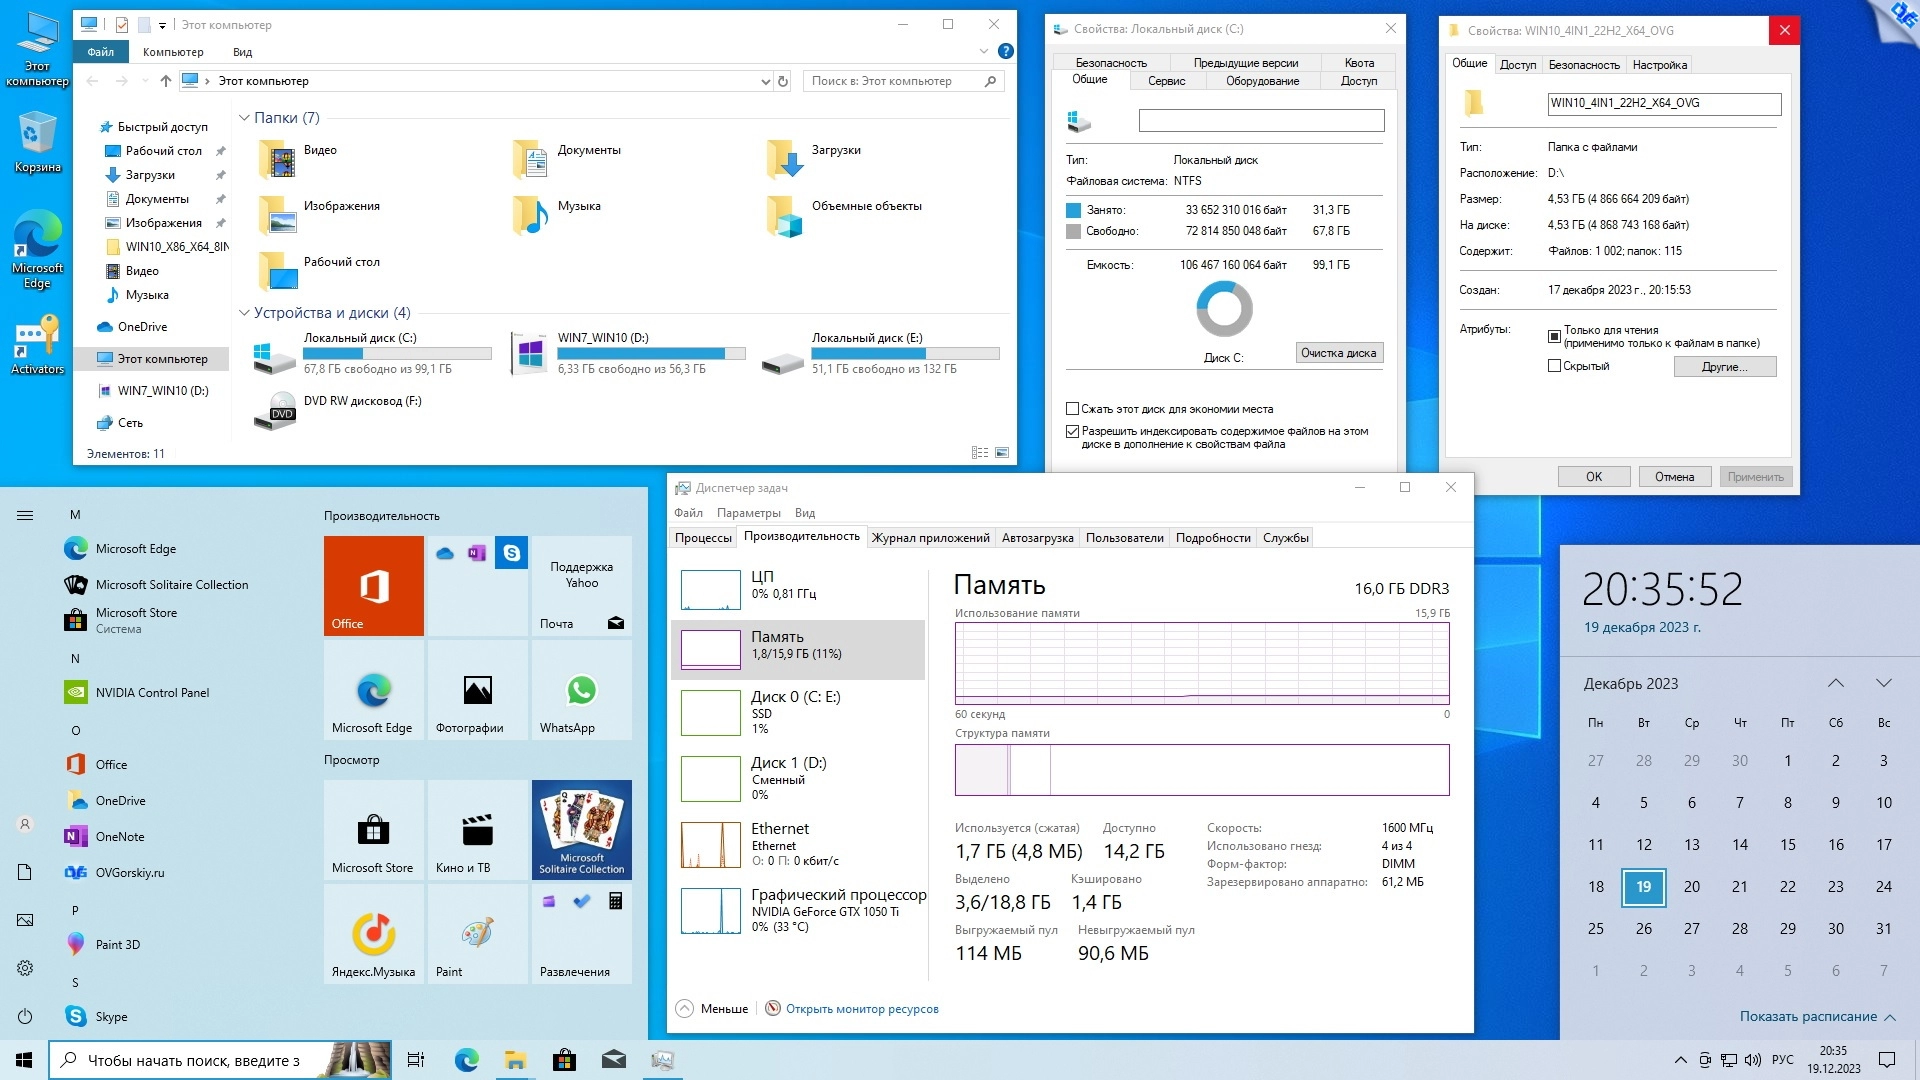
Task: Uncheck the disk content indexing checkbox
Action: (x=1072, y=431)
